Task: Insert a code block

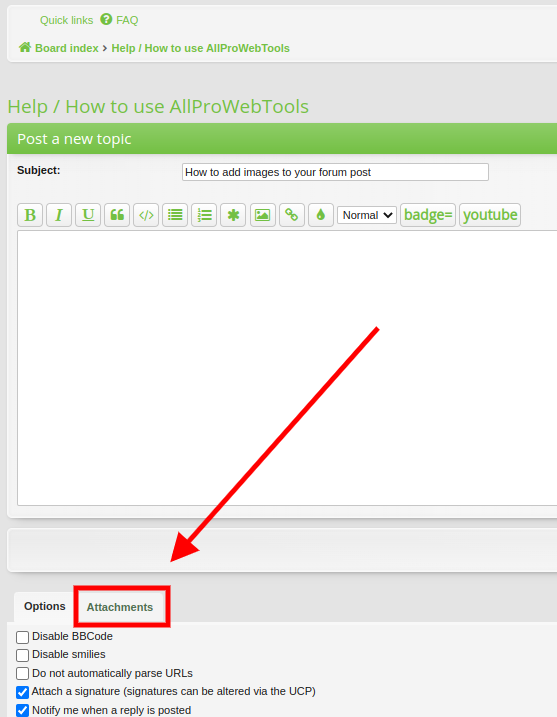Action: pyautogui.click(x=146, y=215)
